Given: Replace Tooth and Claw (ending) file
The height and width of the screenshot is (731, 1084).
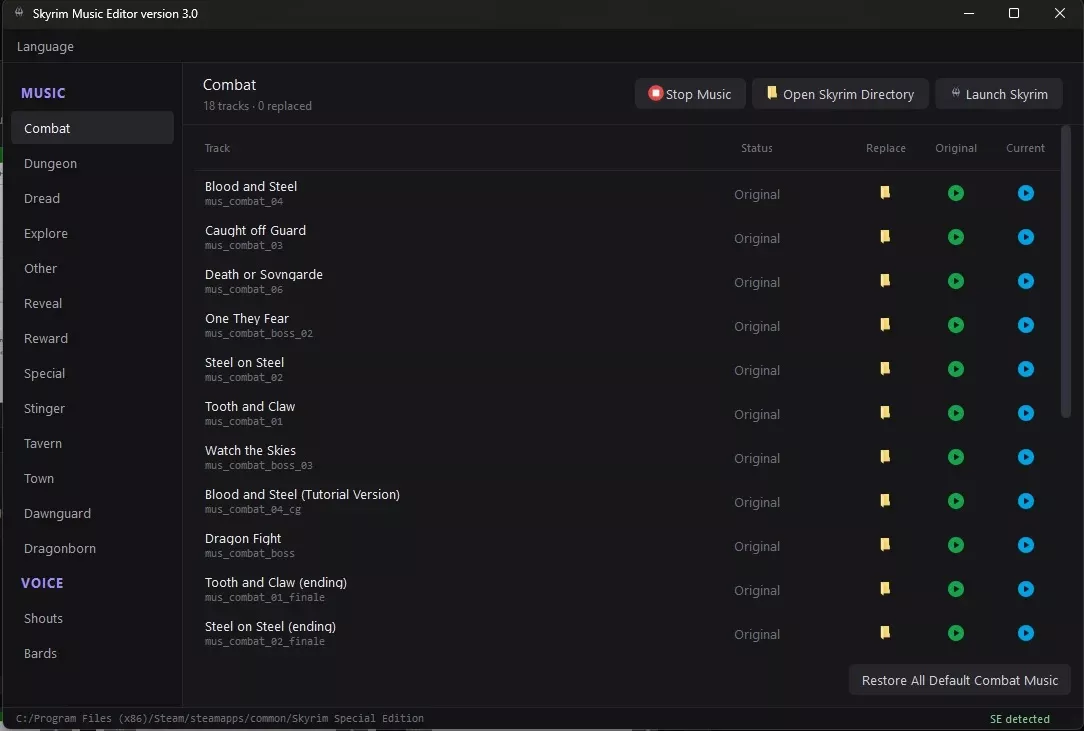Looking at the screenshot, I should coord(885,589).
